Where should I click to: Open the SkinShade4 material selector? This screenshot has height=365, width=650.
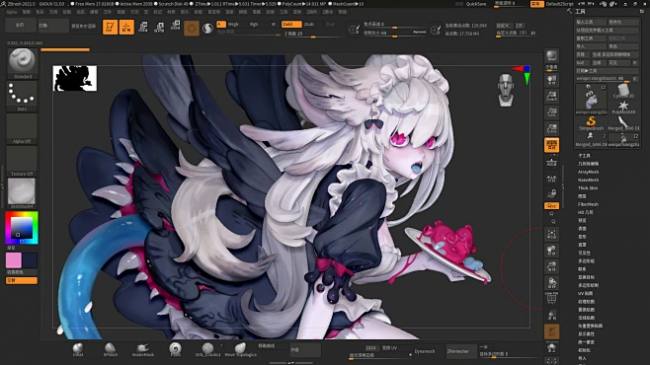tap(22, 194)
